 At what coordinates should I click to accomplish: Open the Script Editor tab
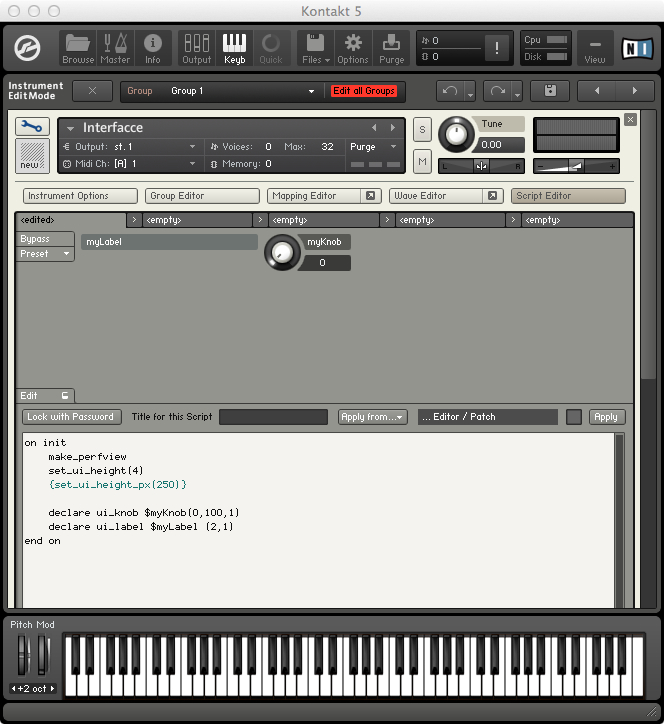pyautogui.click(x=568, y=196)
